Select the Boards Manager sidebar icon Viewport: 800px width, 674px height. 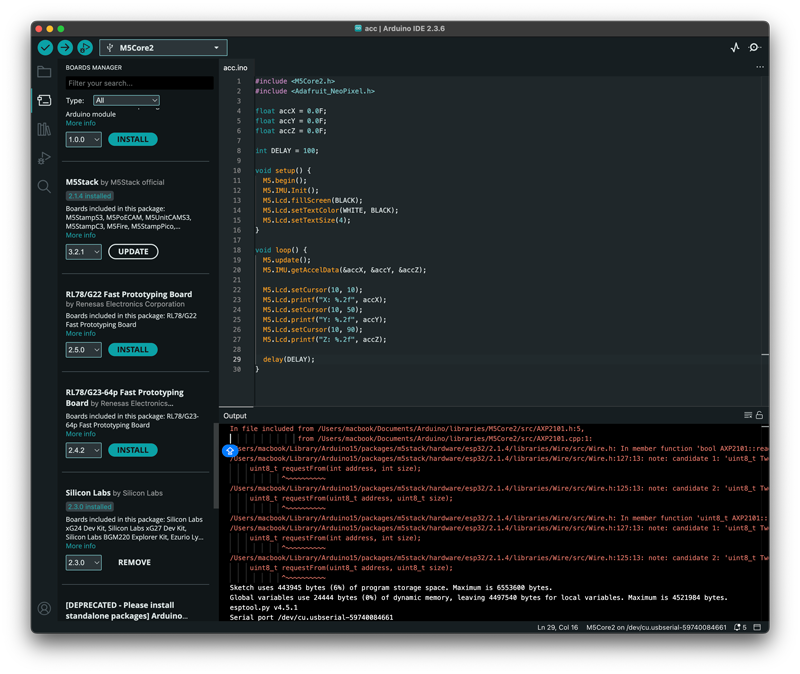click(x=44, y=101)
